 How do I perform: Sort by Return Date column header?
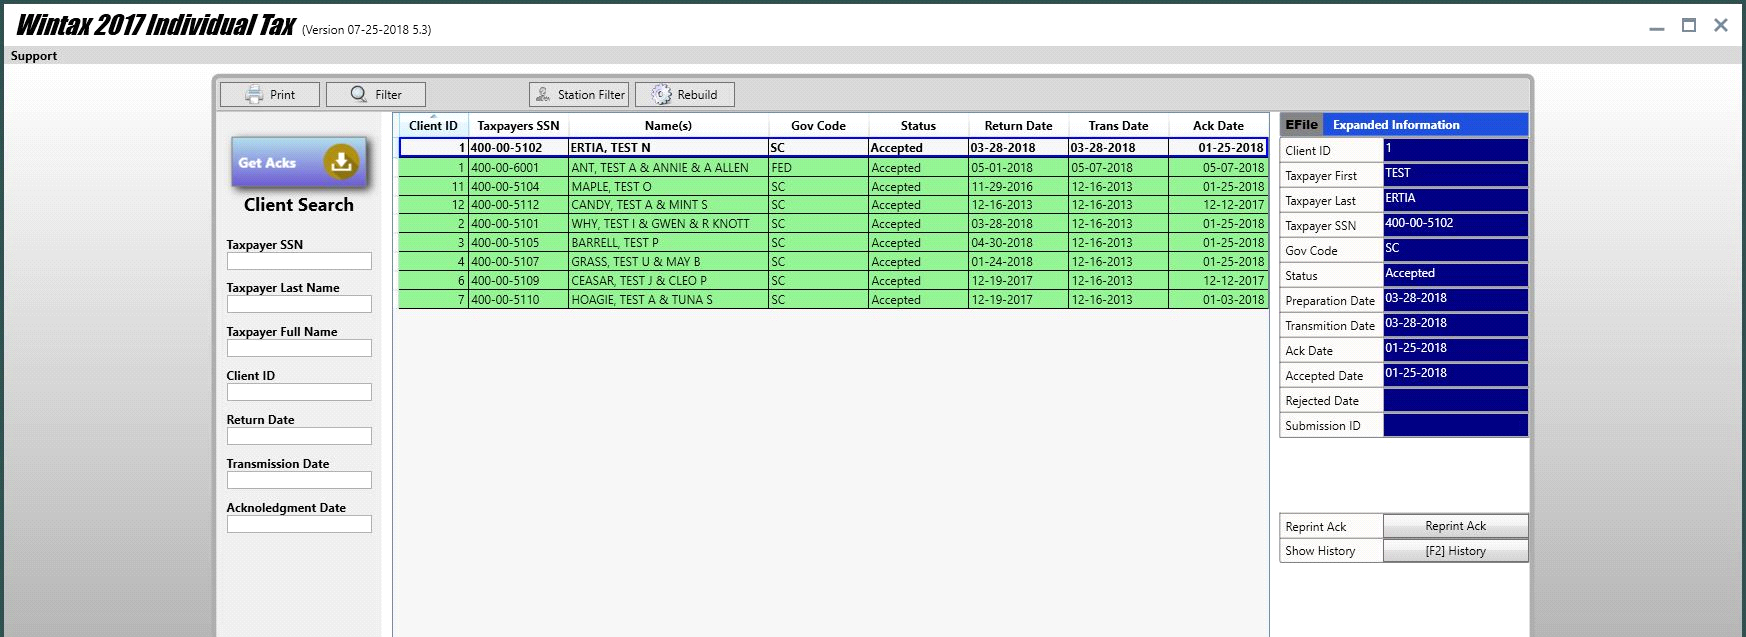pos(1018,126)
